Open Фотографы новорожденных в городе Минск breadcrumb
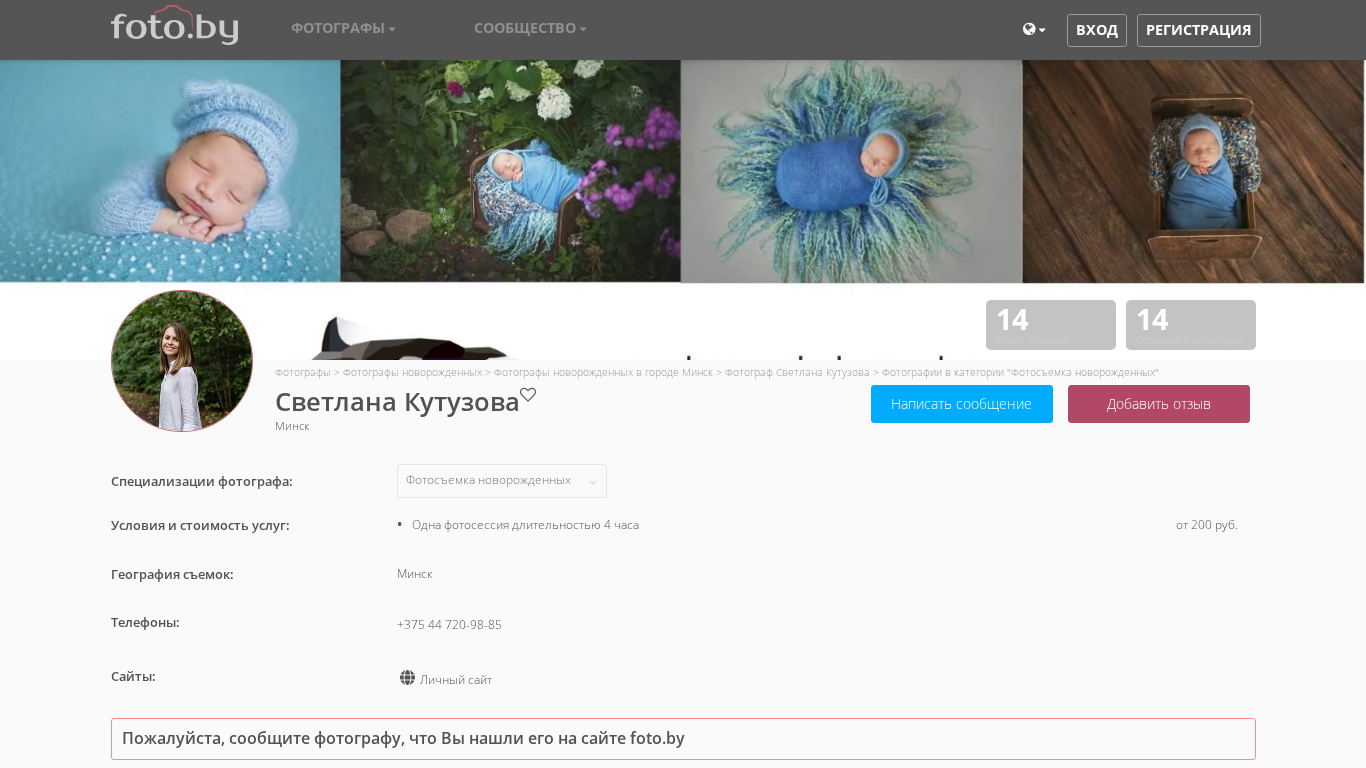This screenshot has width=1366, height=768. click(x=603, y=372)
